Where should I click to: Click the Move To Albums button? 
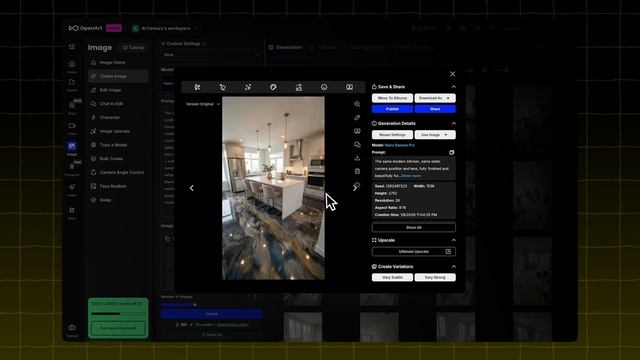coord(392,98)
